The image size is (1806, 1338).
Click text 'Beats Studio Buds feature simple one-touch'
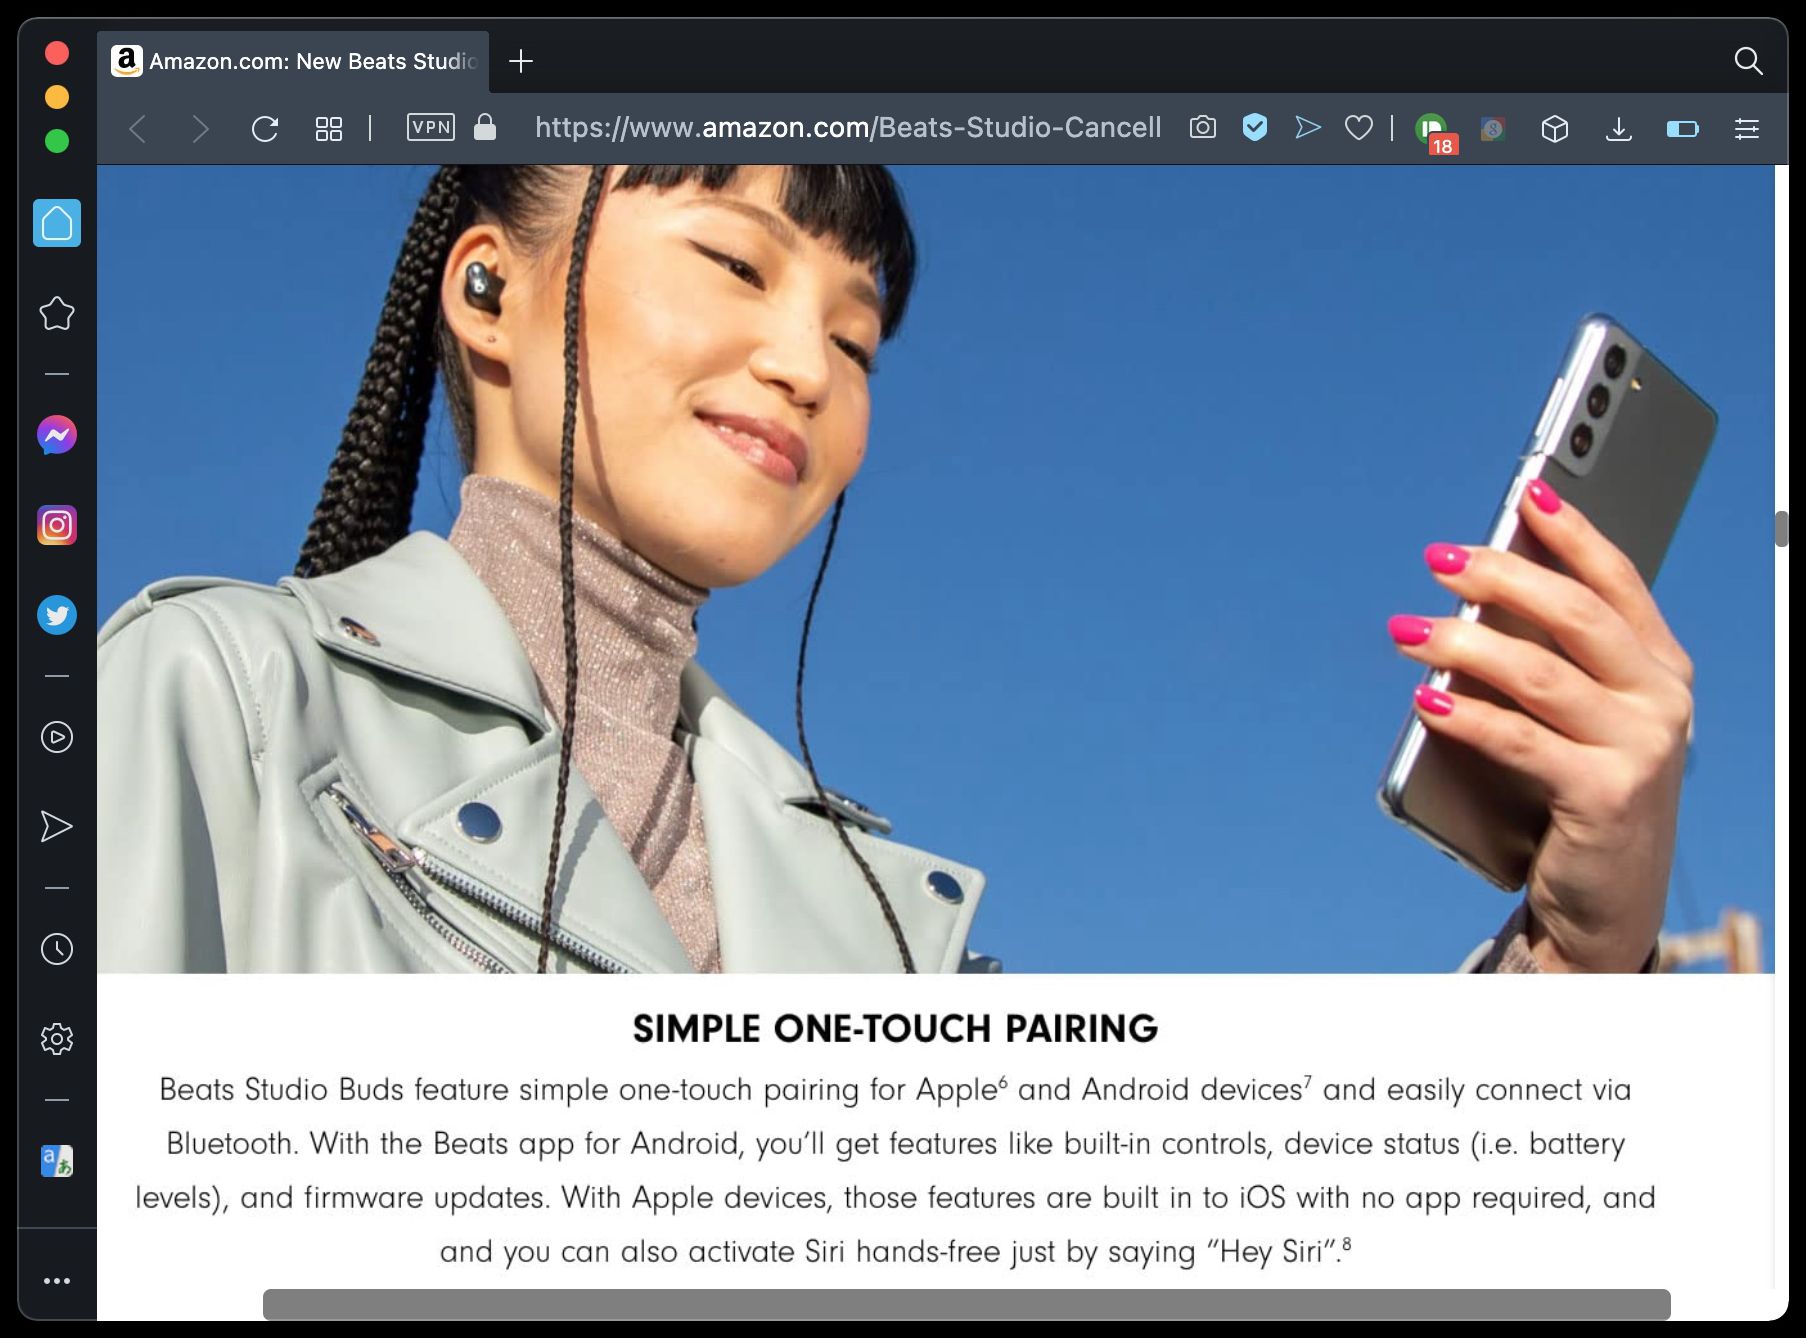[x=456, y=1089]
